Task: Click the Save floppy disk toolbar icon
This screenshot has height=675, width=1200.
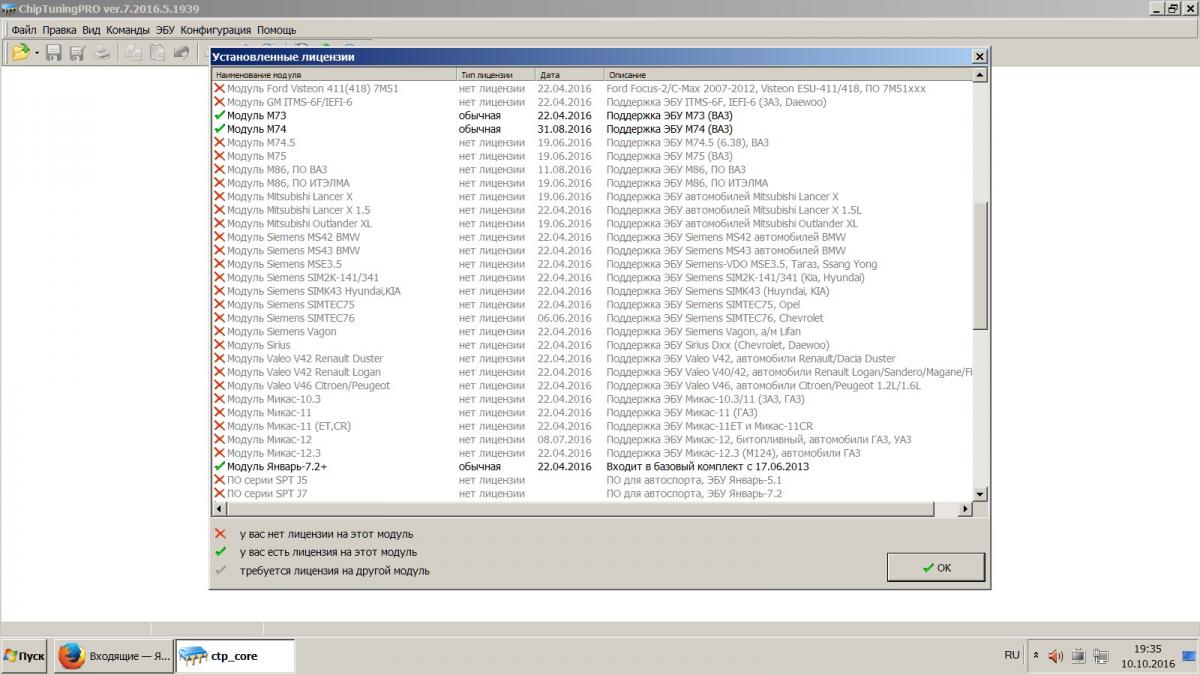Action: point(54,52)
